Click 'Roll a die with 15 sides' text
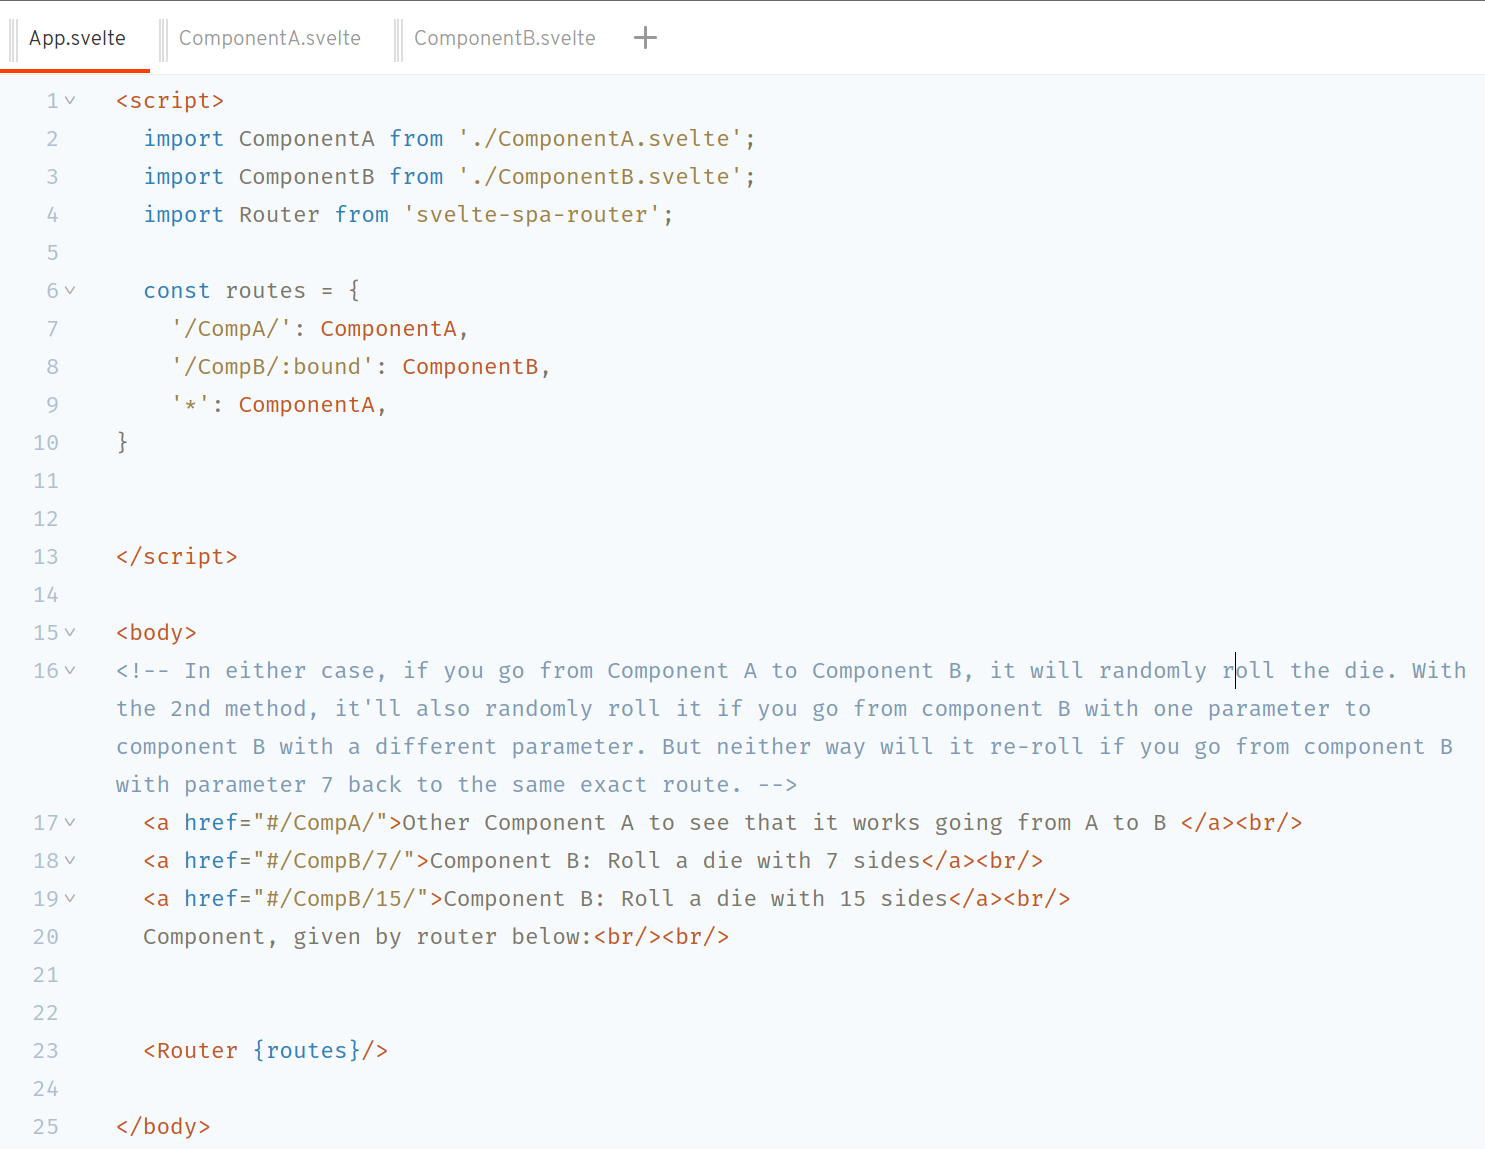 784,898
